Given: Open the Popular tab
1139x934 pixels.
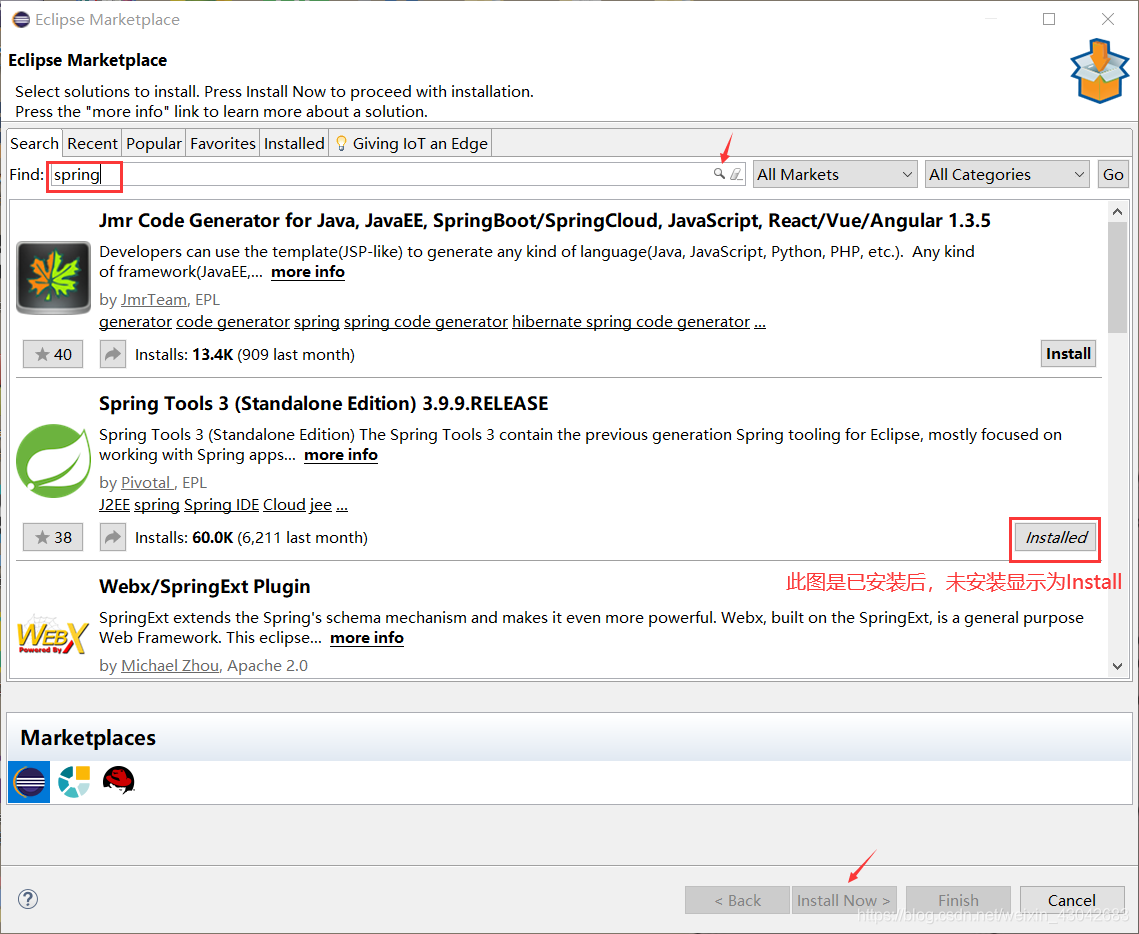Looking at the screenshot, I should [x=153, y=142].
